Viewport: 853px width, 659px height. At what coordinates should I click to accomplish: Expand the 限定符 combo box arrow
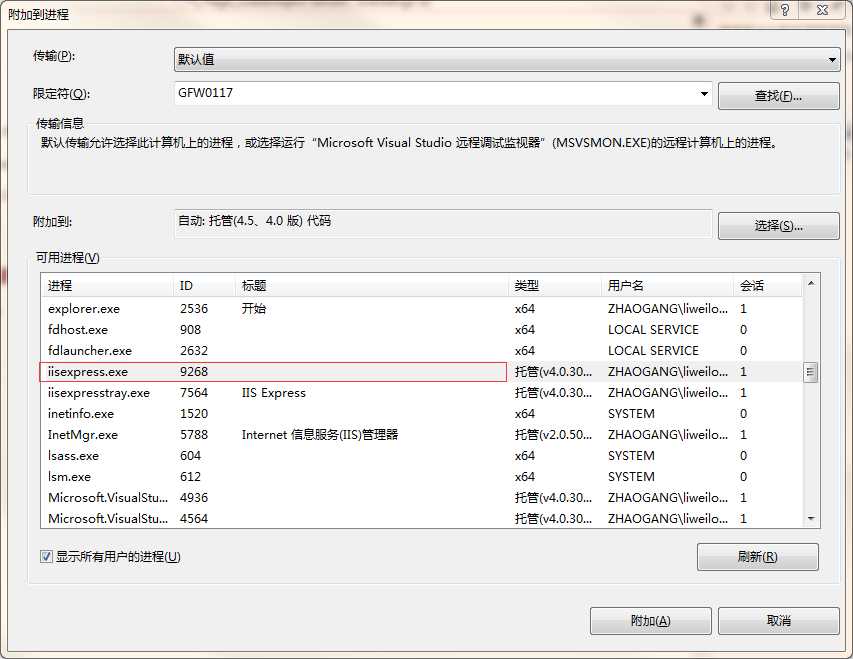pos(704,94)
